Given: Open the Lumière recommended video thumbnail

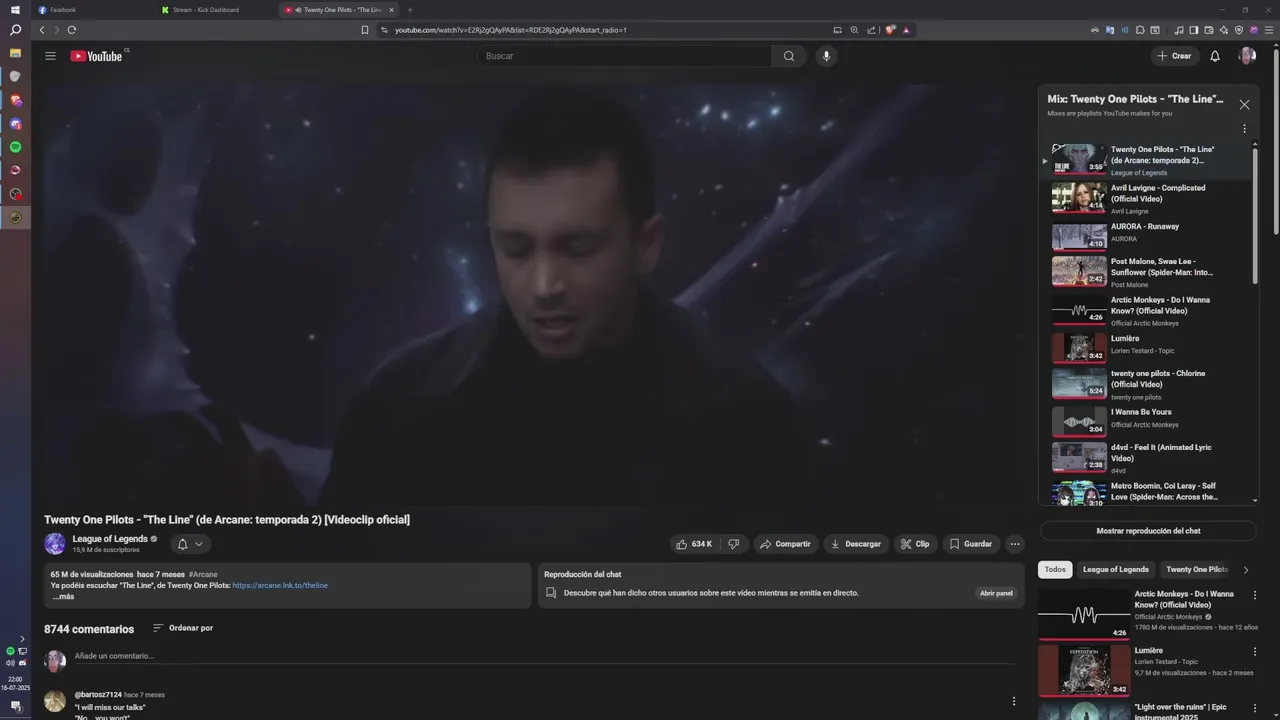Looking at the screenshot, I should (1084, 669).
